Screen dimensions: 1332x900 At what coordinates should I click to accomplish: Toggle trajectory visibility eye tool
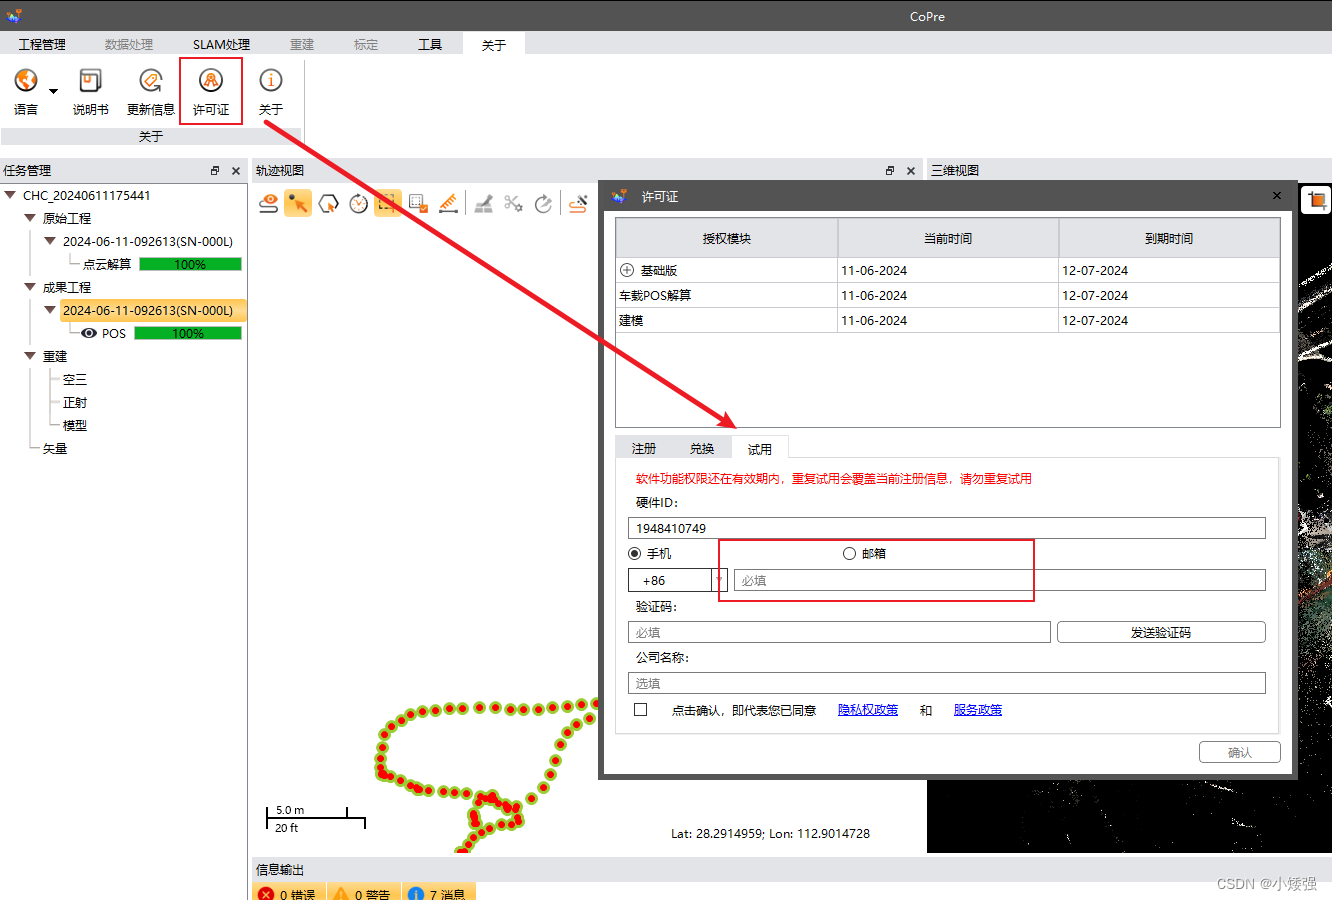point(269,203)
